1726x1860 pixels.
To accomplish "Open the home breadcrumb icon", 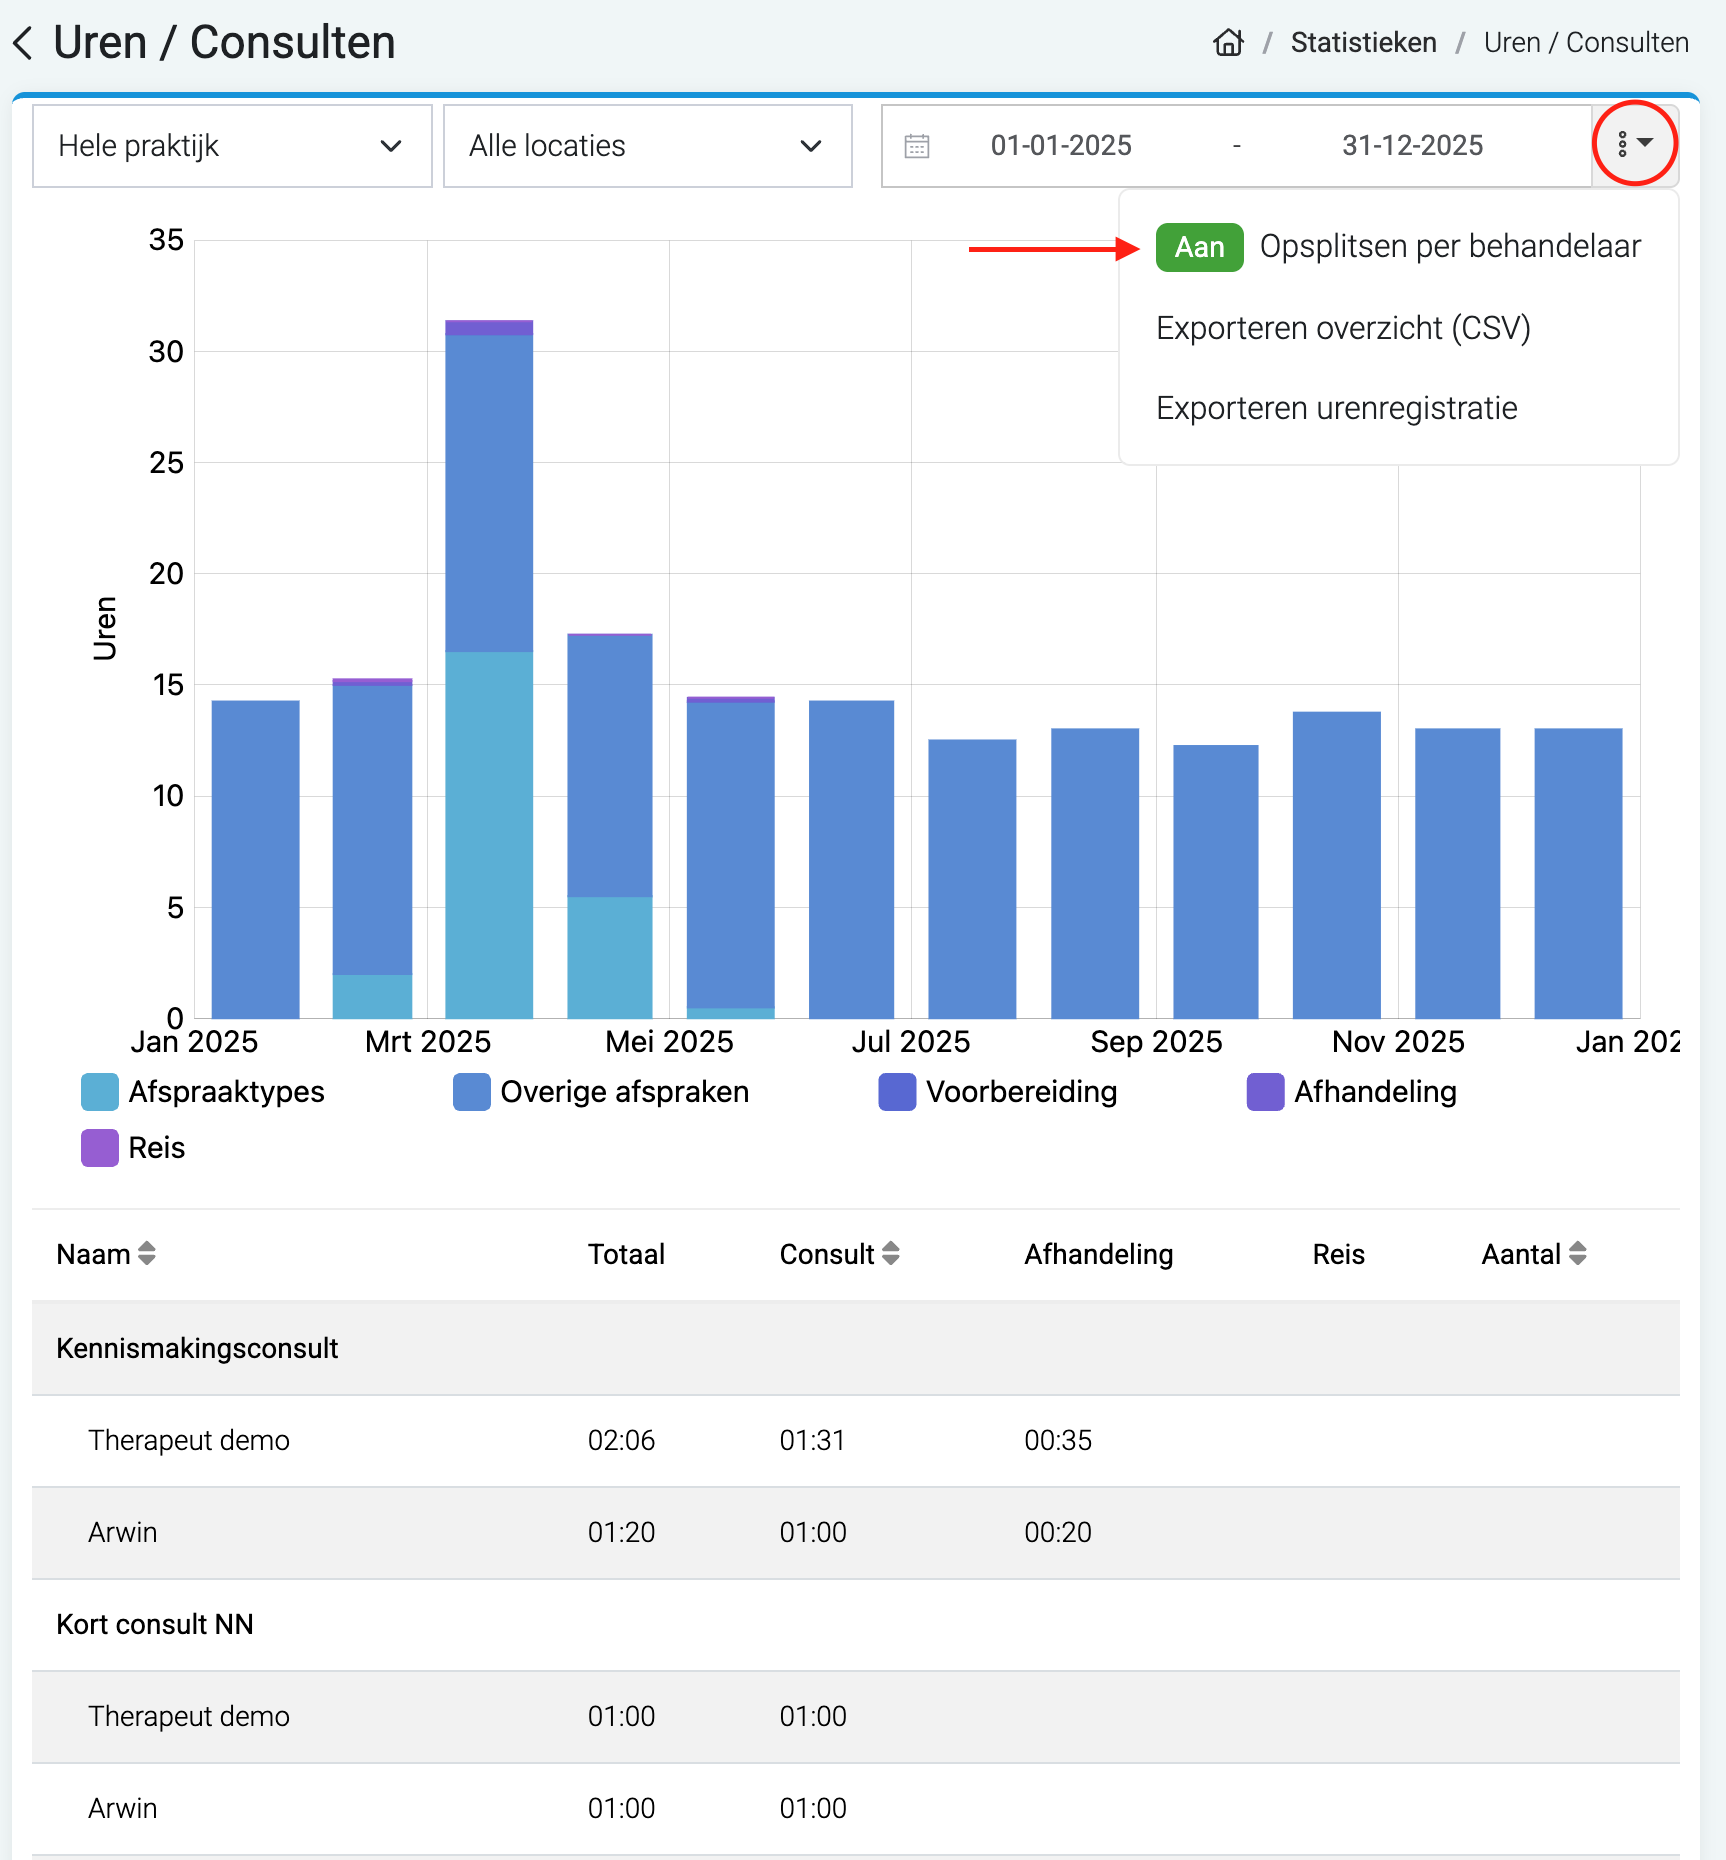I will click(1228, 42).
